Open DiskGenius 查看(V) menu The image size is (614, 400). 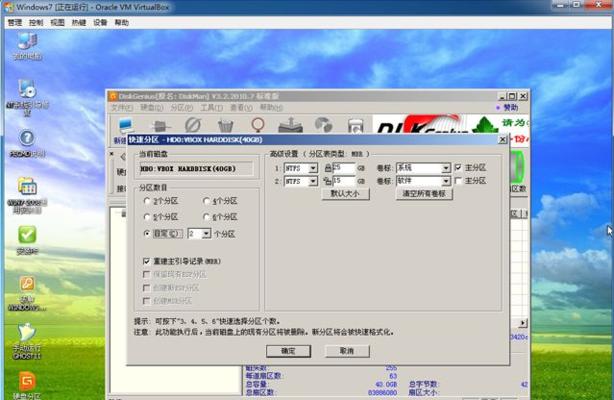[x=241, y=107]
